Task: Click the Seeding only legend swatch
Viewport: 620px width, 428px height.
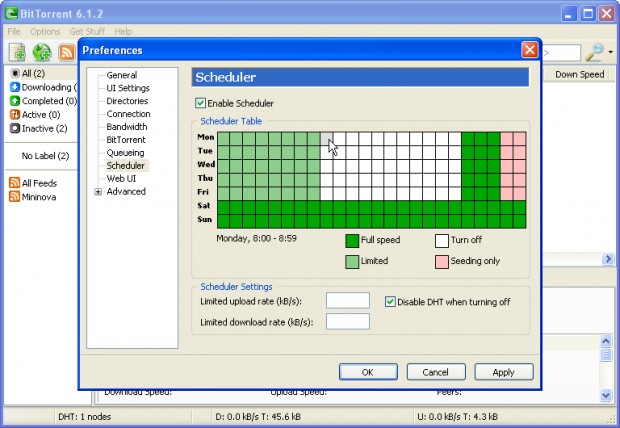Action: [x=442, y=262]
